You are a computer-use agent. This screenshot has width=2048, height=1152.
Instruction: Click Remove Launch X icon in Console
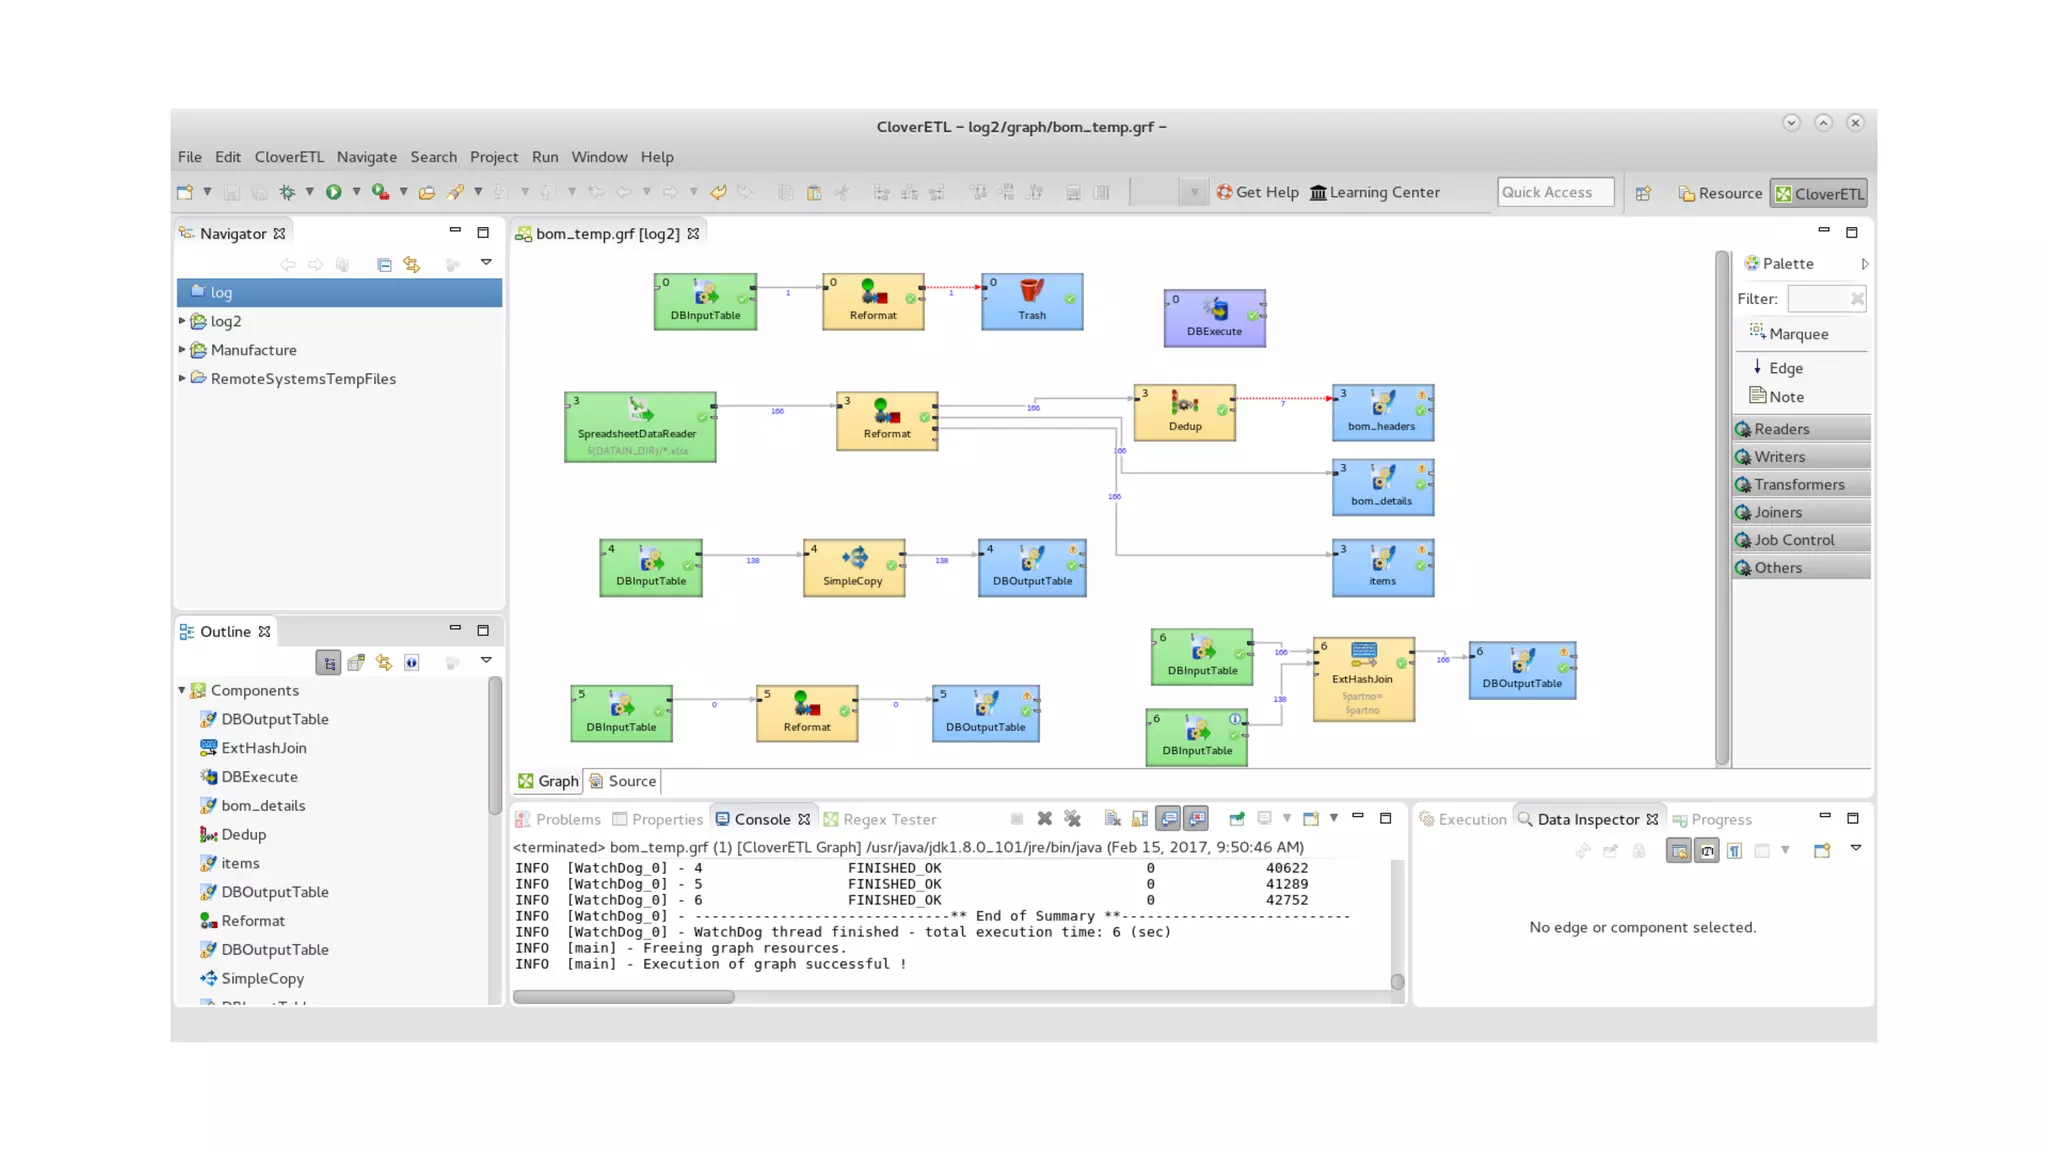(x=1044, y=819)
